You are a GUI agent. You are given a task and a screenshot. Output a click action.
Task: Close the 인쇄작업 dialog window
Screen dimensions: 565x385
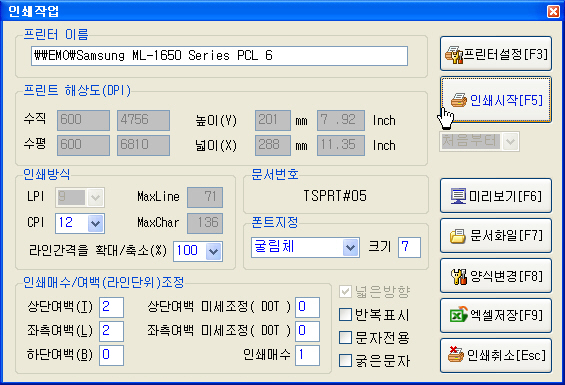click(x=553, y=12)
